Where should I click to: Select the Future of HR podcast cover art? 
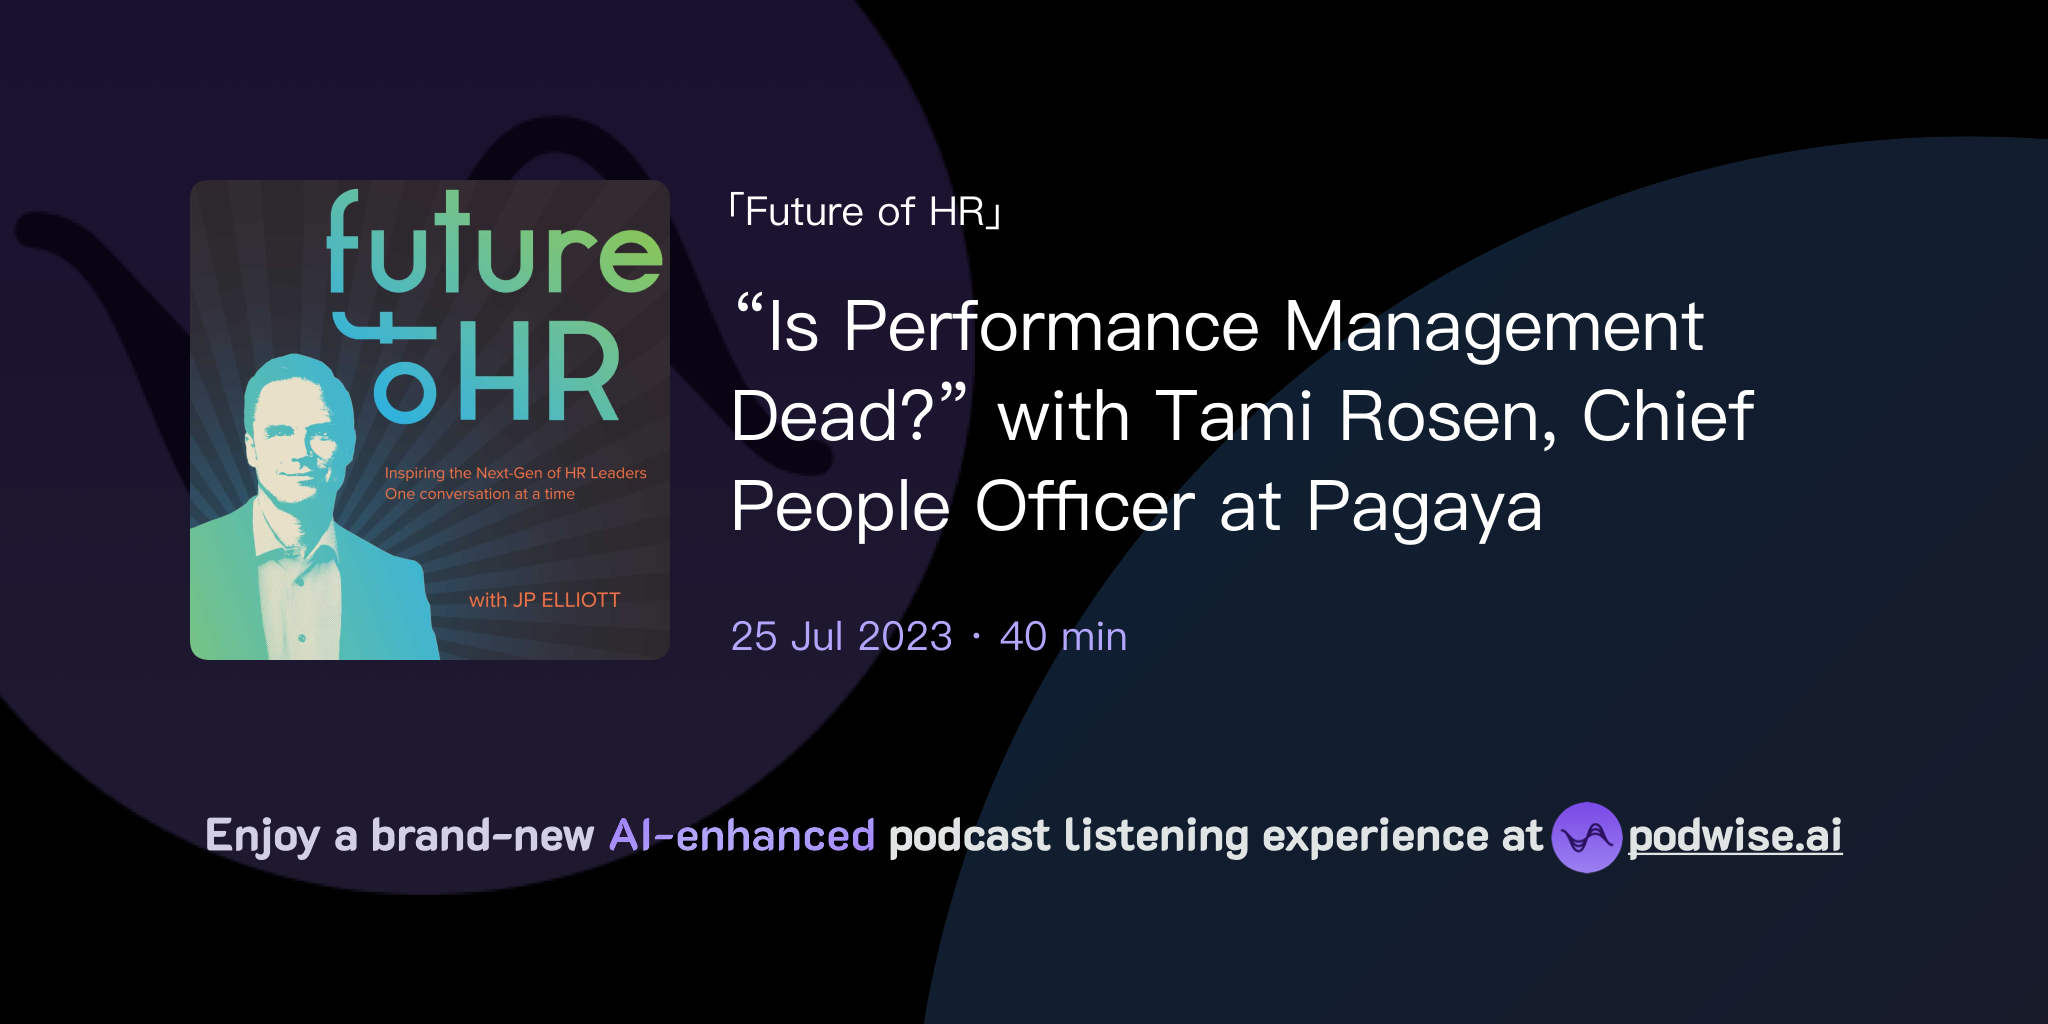point(428,420)
